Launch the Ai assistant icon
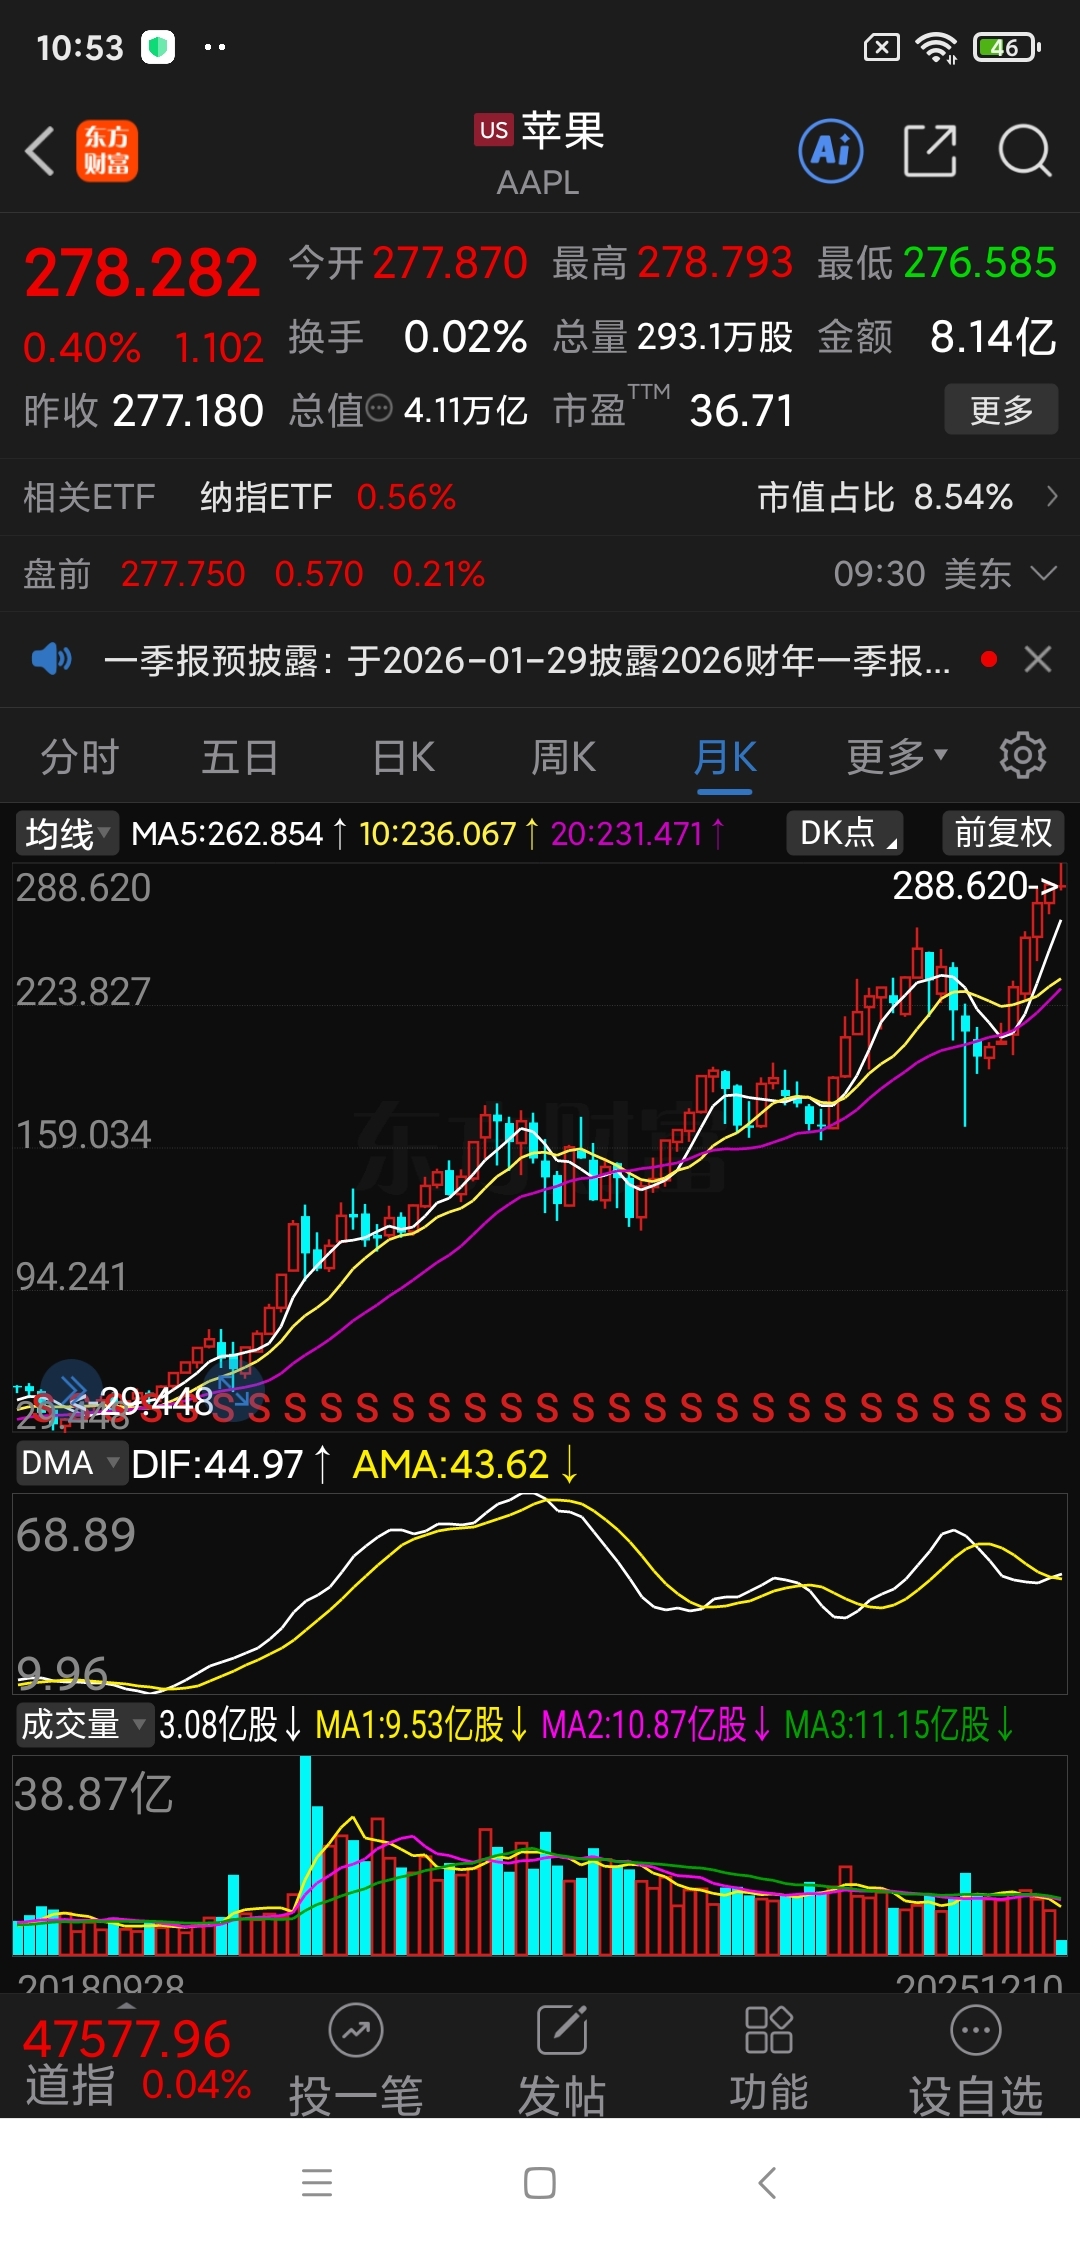 831,151
